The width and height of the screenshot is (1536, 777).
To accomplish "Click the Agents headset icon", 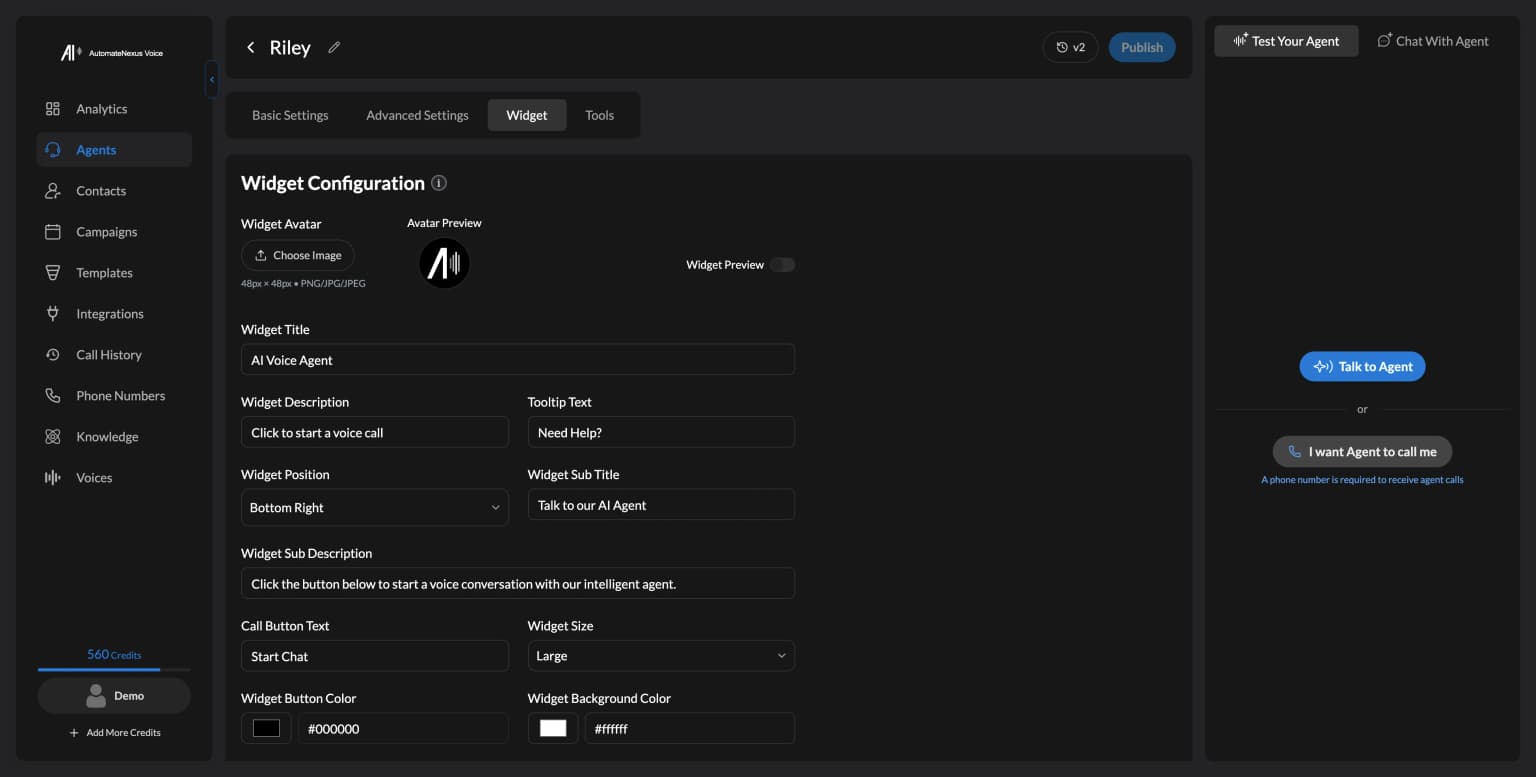I will pyautogui.click(x=53, y=150).
